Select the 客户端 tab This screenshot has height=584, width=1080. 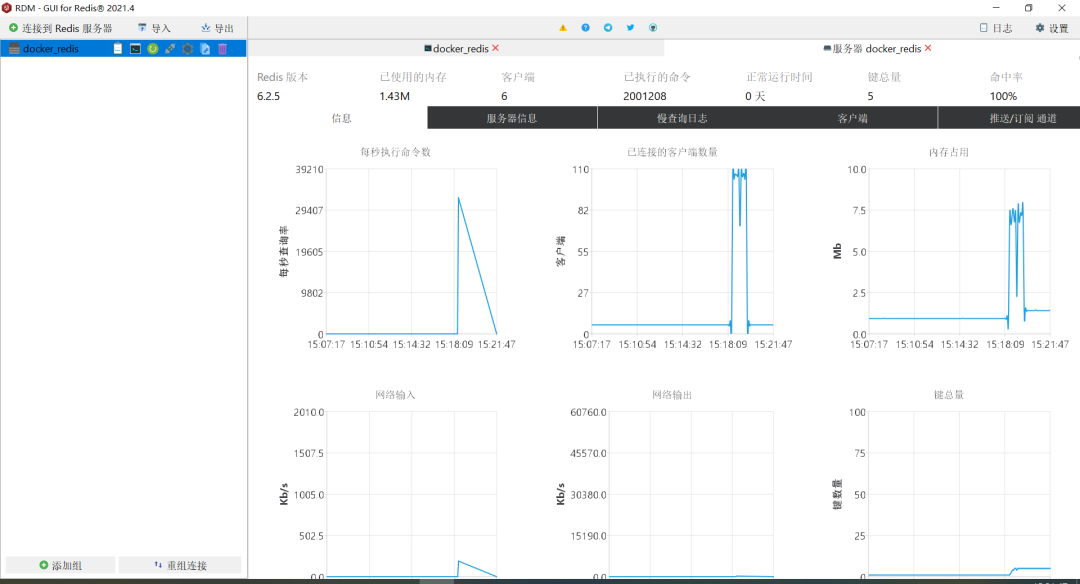click(852, 118)
